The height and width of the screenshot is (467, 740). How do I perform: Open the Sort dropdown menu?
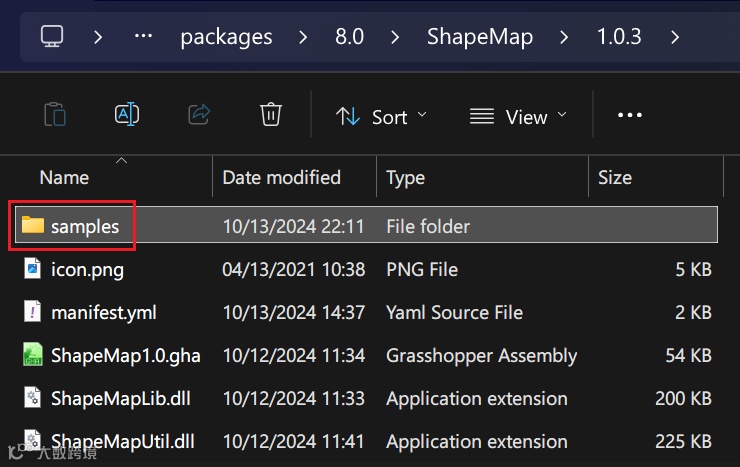click(x=381, y=116)
